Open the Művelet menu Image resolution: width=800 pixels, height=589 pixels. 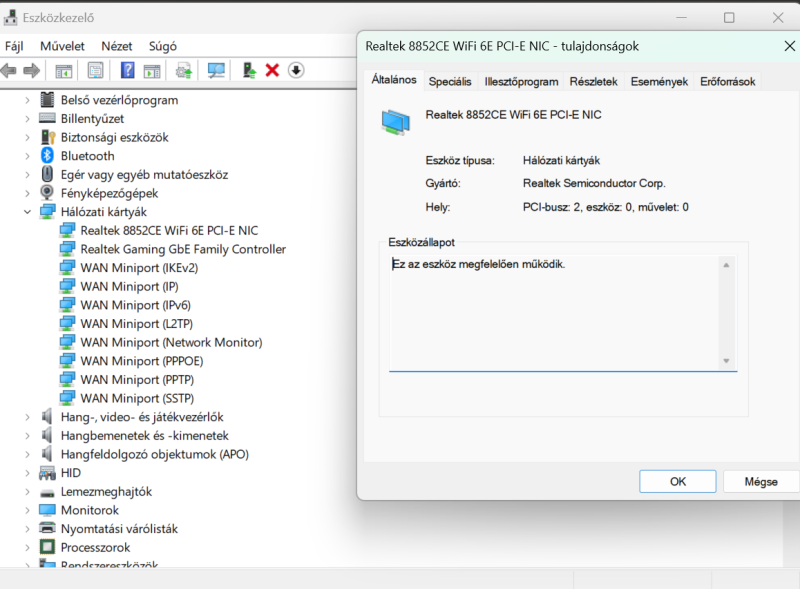(62, 46)
